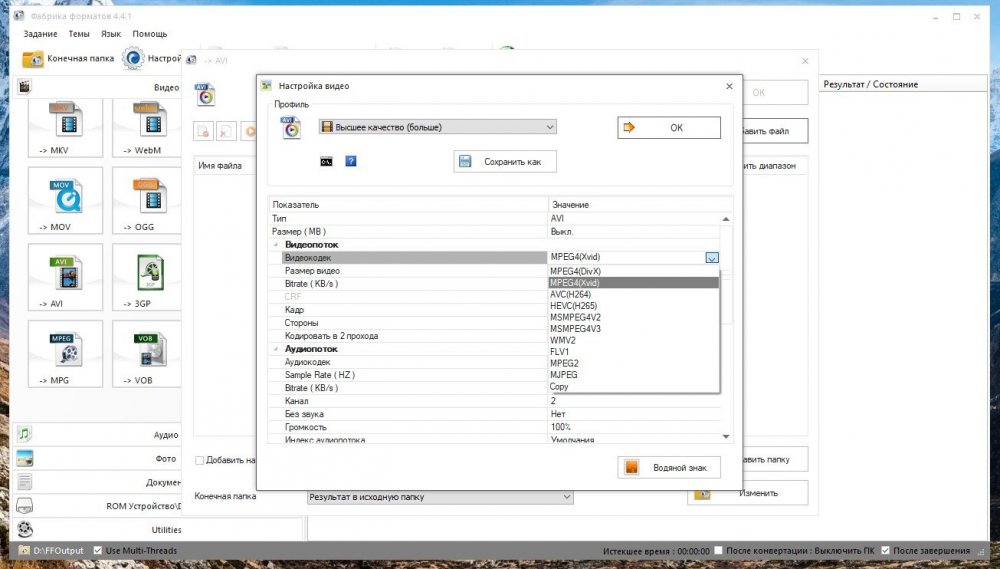Click the blue help question mark icon
Screen dimensions: 1000x569
(351, 161)
